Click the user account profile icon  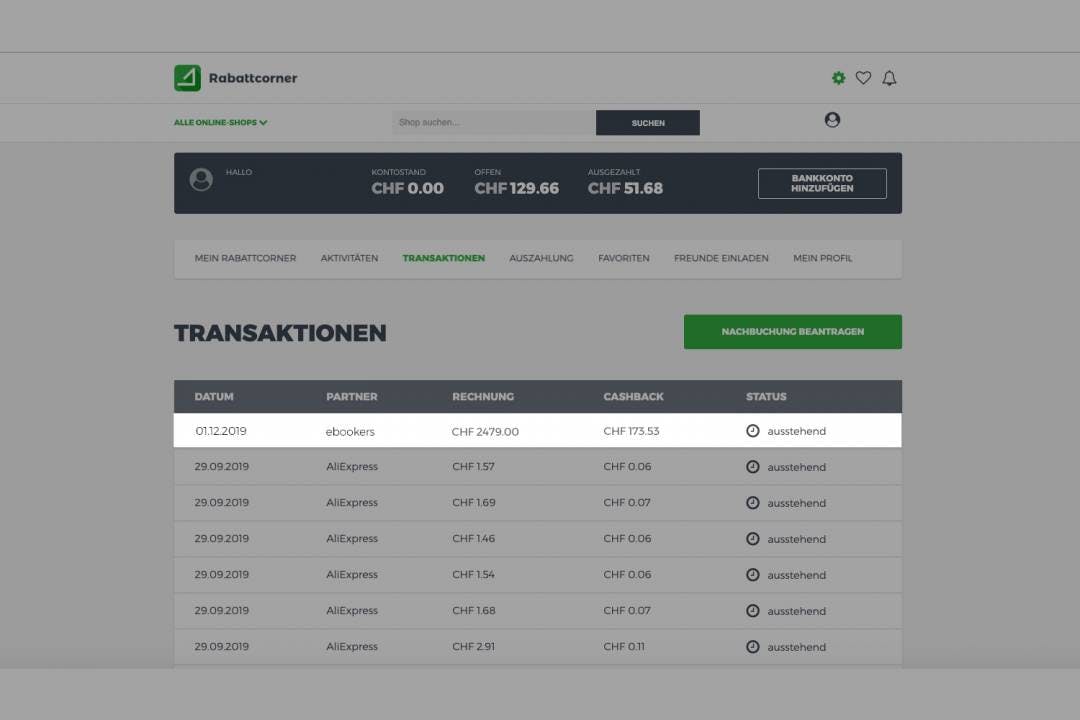pos(831,120)
